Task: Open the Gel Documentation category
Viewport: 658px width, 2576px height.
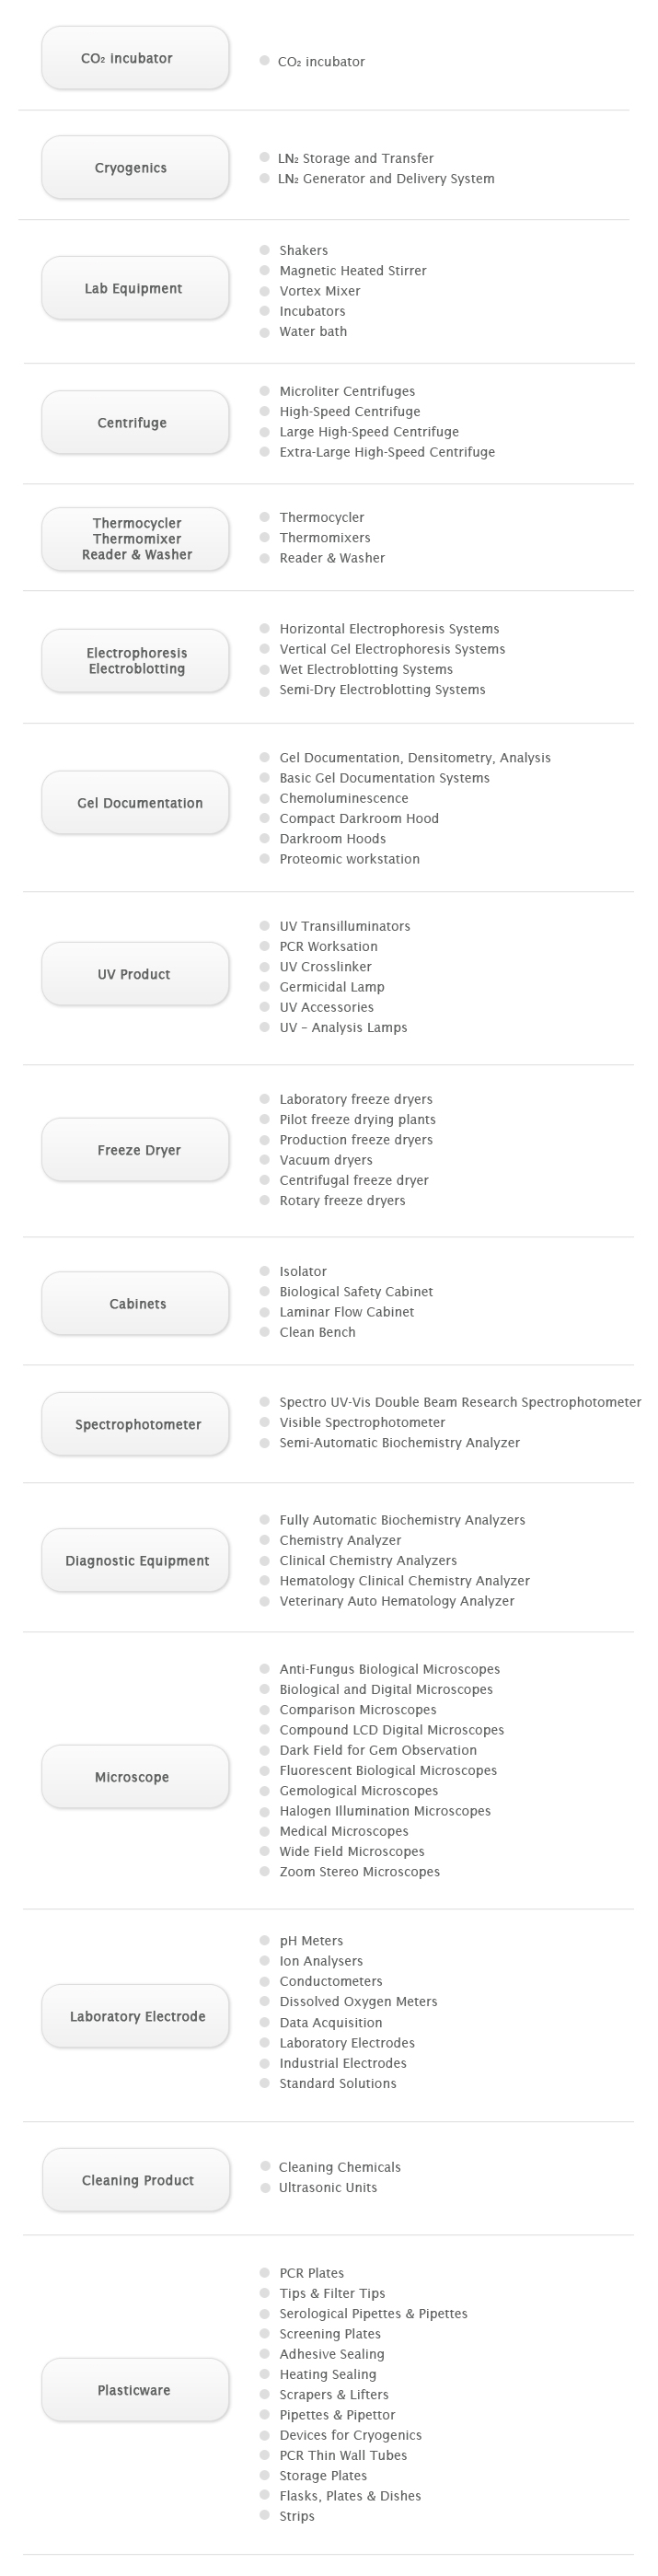Action: pyautogui.click(x=135, y=803)
